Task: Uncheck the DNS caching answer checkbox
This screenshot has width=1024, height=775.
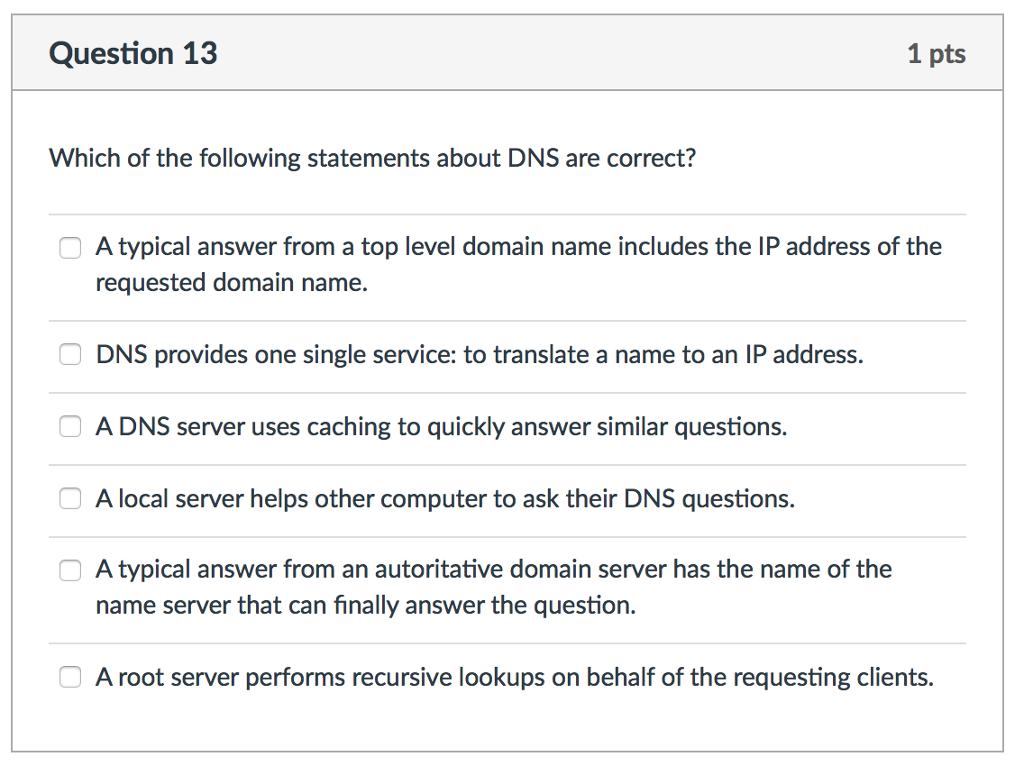Action: pyautogui.click(x=70, y=426)
